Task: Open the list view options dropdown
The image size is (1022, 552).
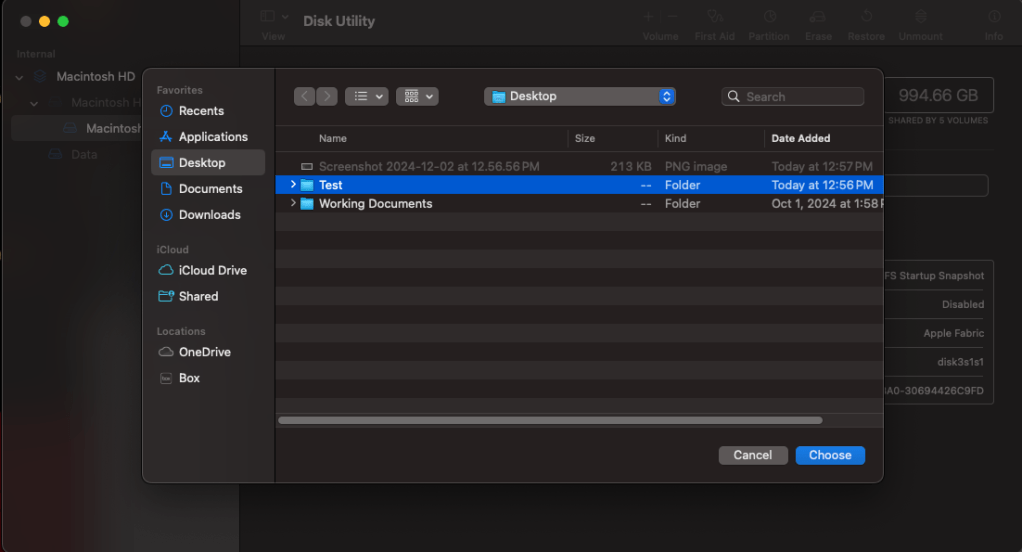Action: pyautogui.click(x=366, y=96)
